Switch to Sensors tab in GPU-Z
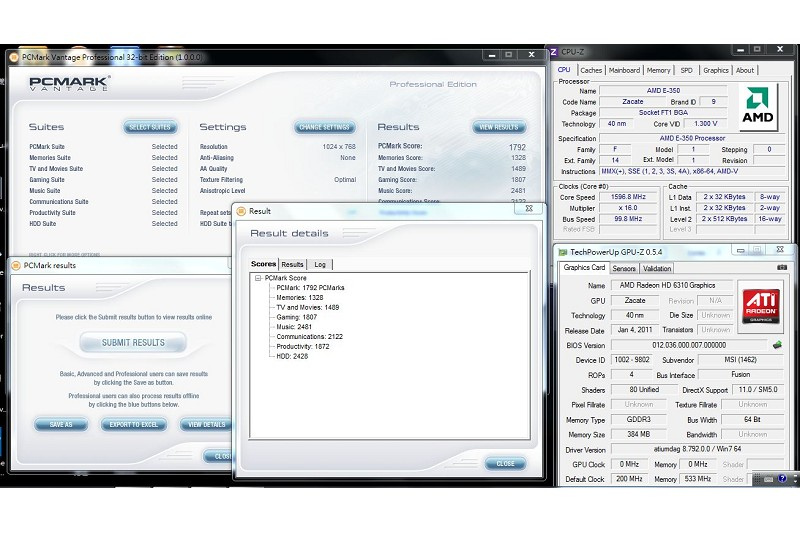The width and height of the screenshot is (800, 533). (624, 269)
